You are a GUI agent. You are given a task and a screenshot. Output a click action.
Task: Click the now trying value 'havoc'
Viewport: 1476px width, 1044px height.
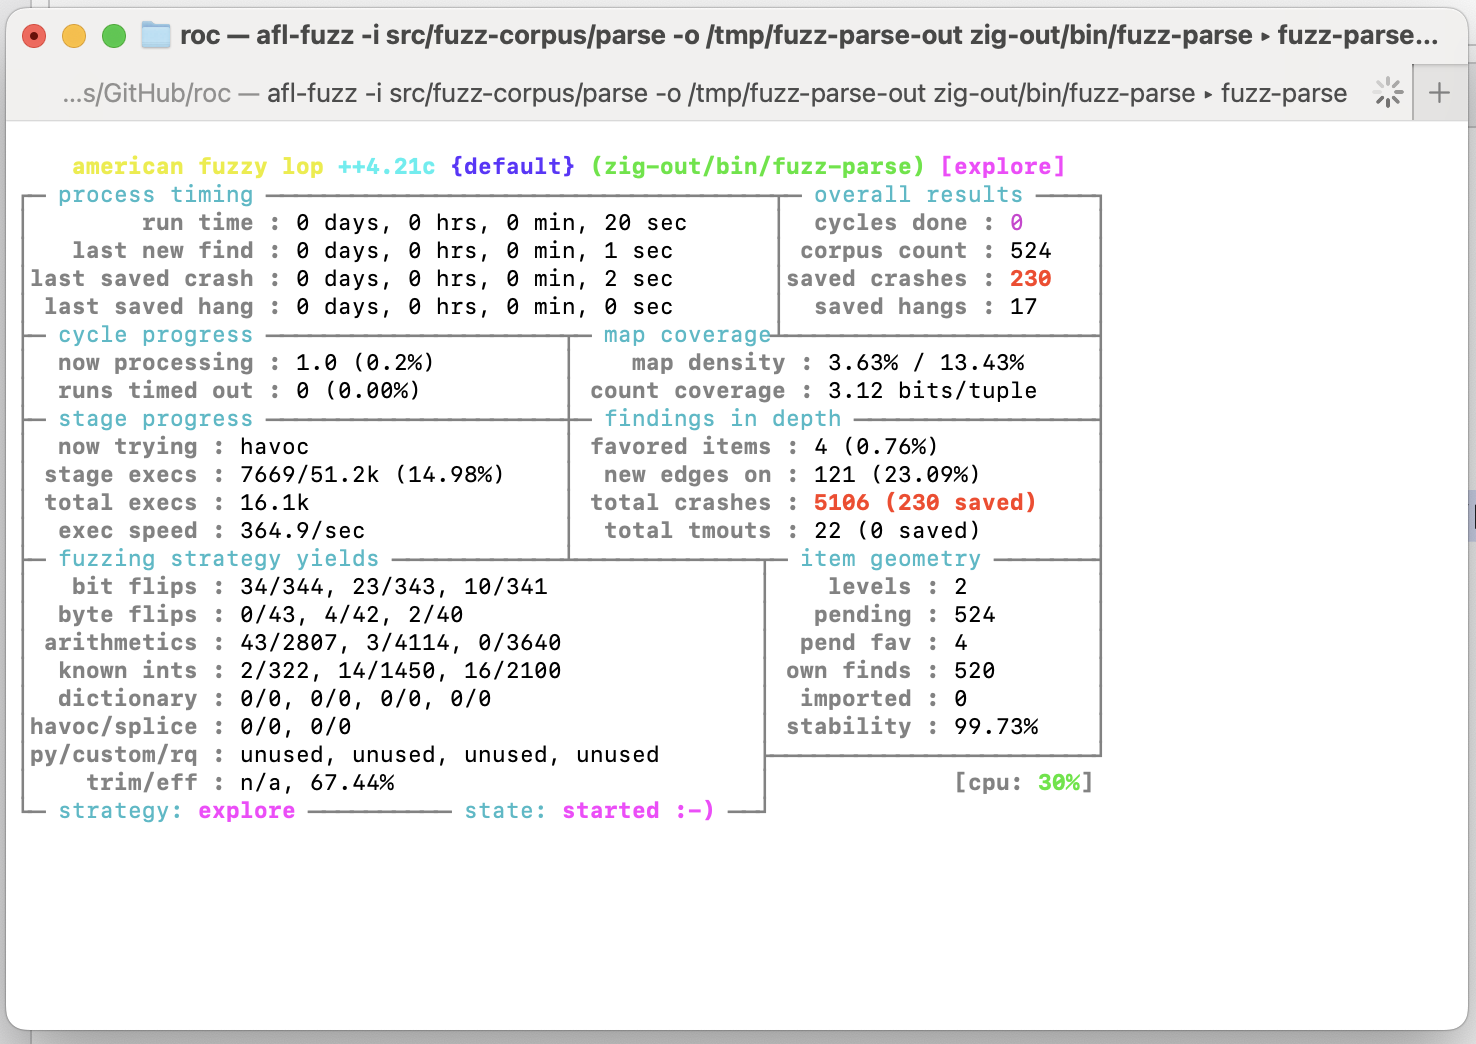[275, 446]
